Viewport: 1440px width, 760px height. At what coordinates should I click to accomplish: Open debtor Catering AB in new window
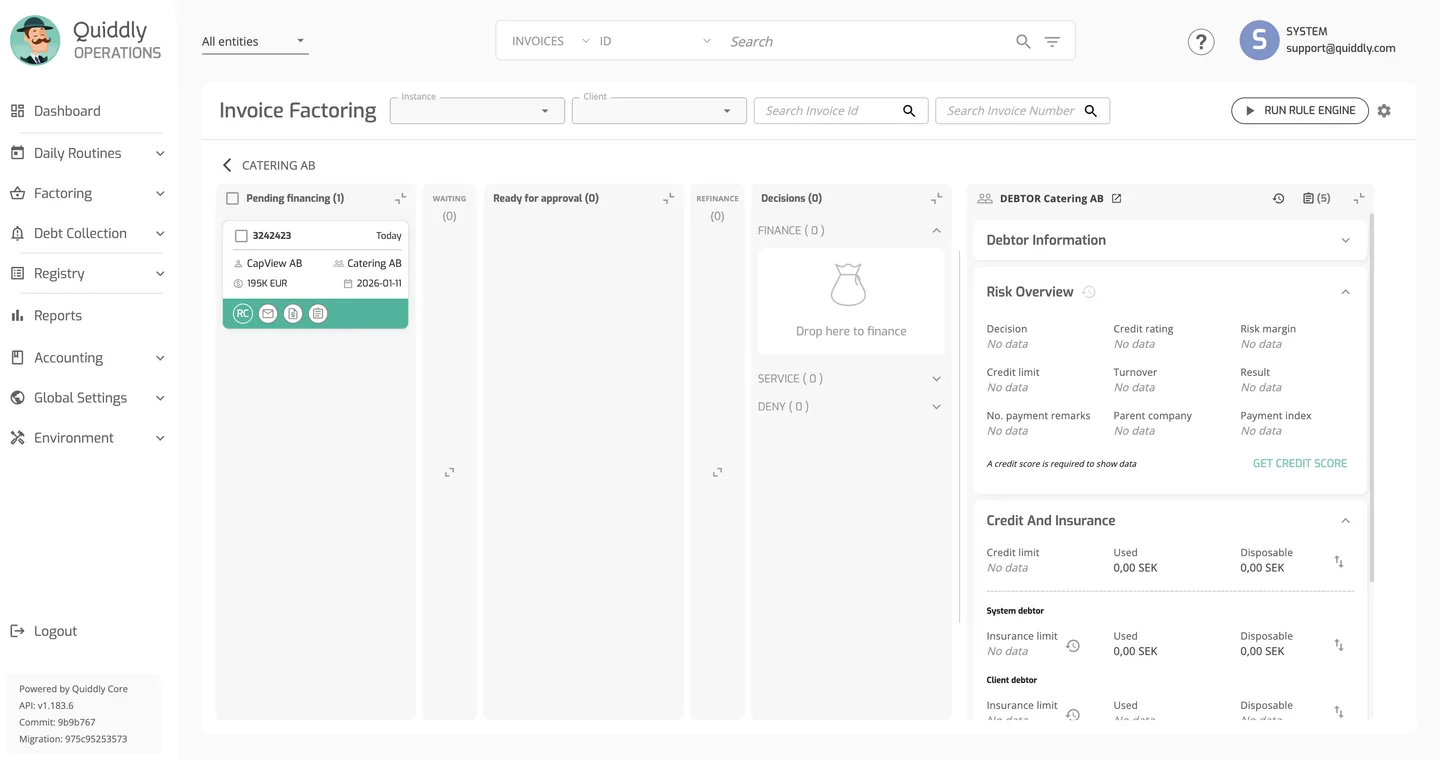tap(1117, 198)
